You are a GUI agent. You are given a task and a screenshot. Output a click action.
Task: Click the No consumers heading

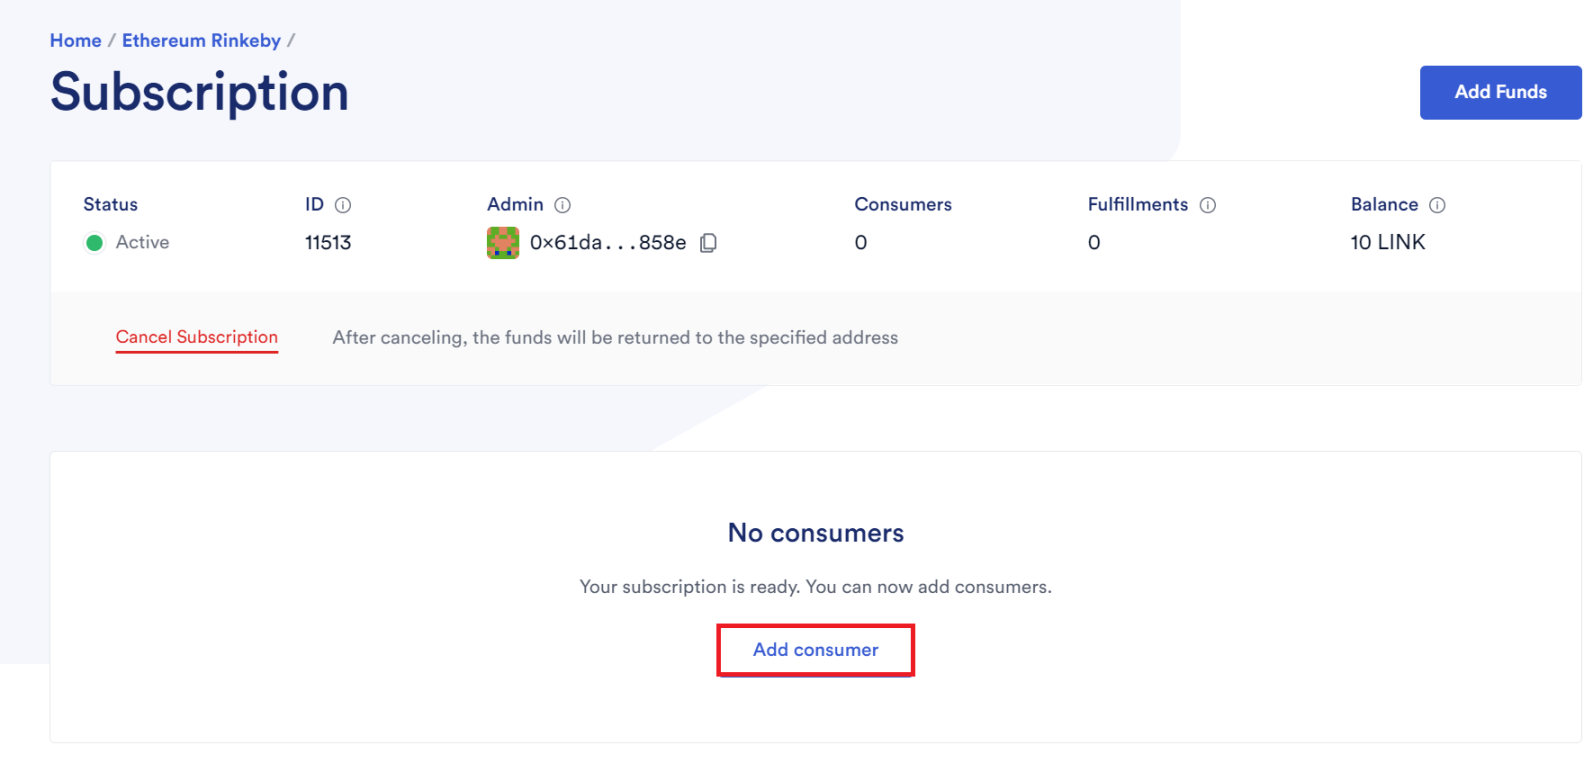(x=815, y=533)
